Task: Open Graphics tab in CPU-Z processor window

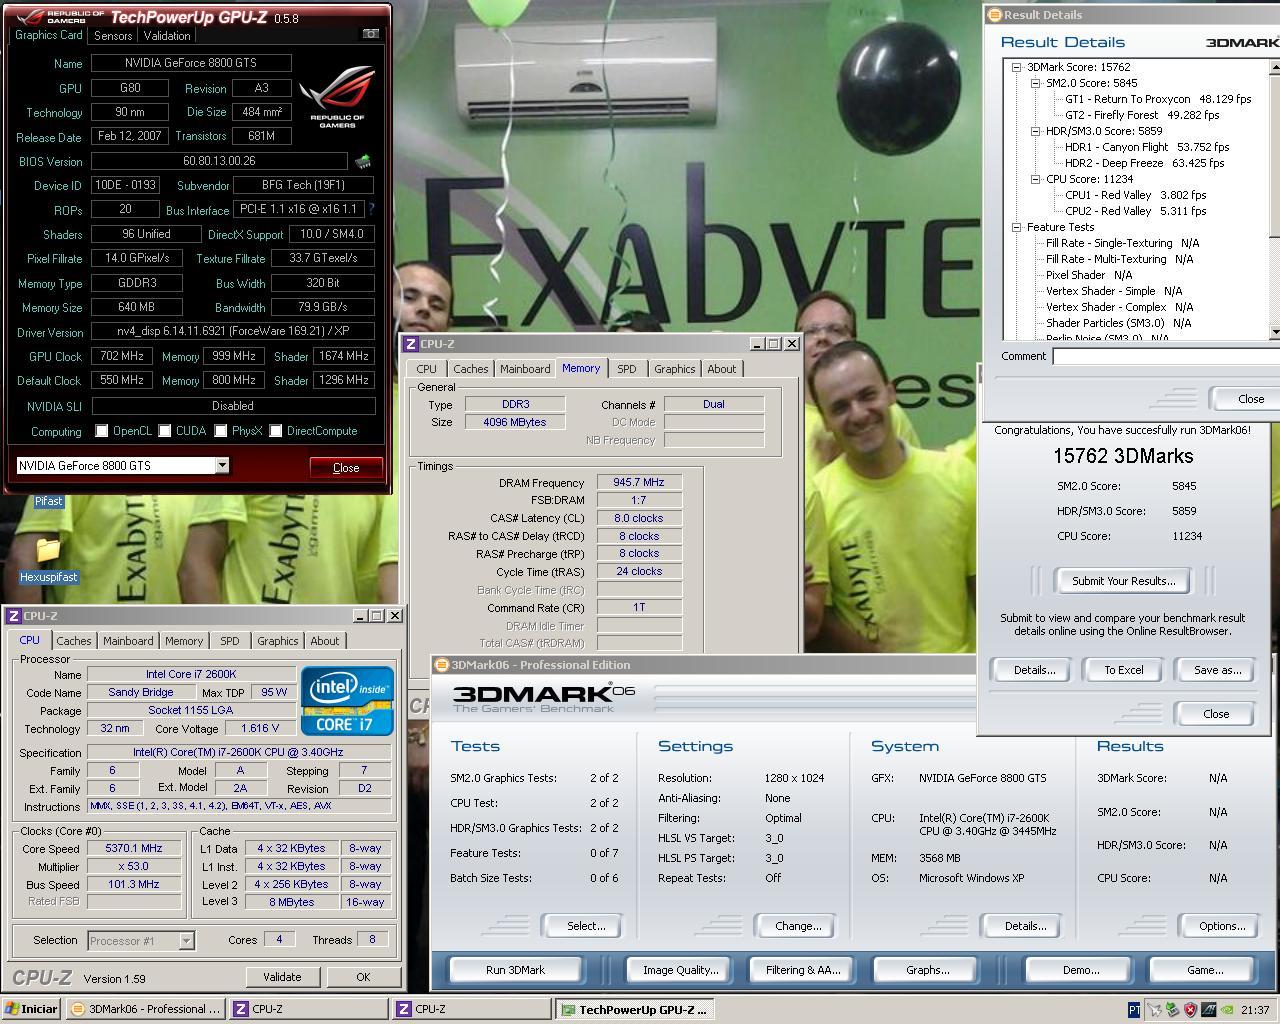Action: coord(277,641)
